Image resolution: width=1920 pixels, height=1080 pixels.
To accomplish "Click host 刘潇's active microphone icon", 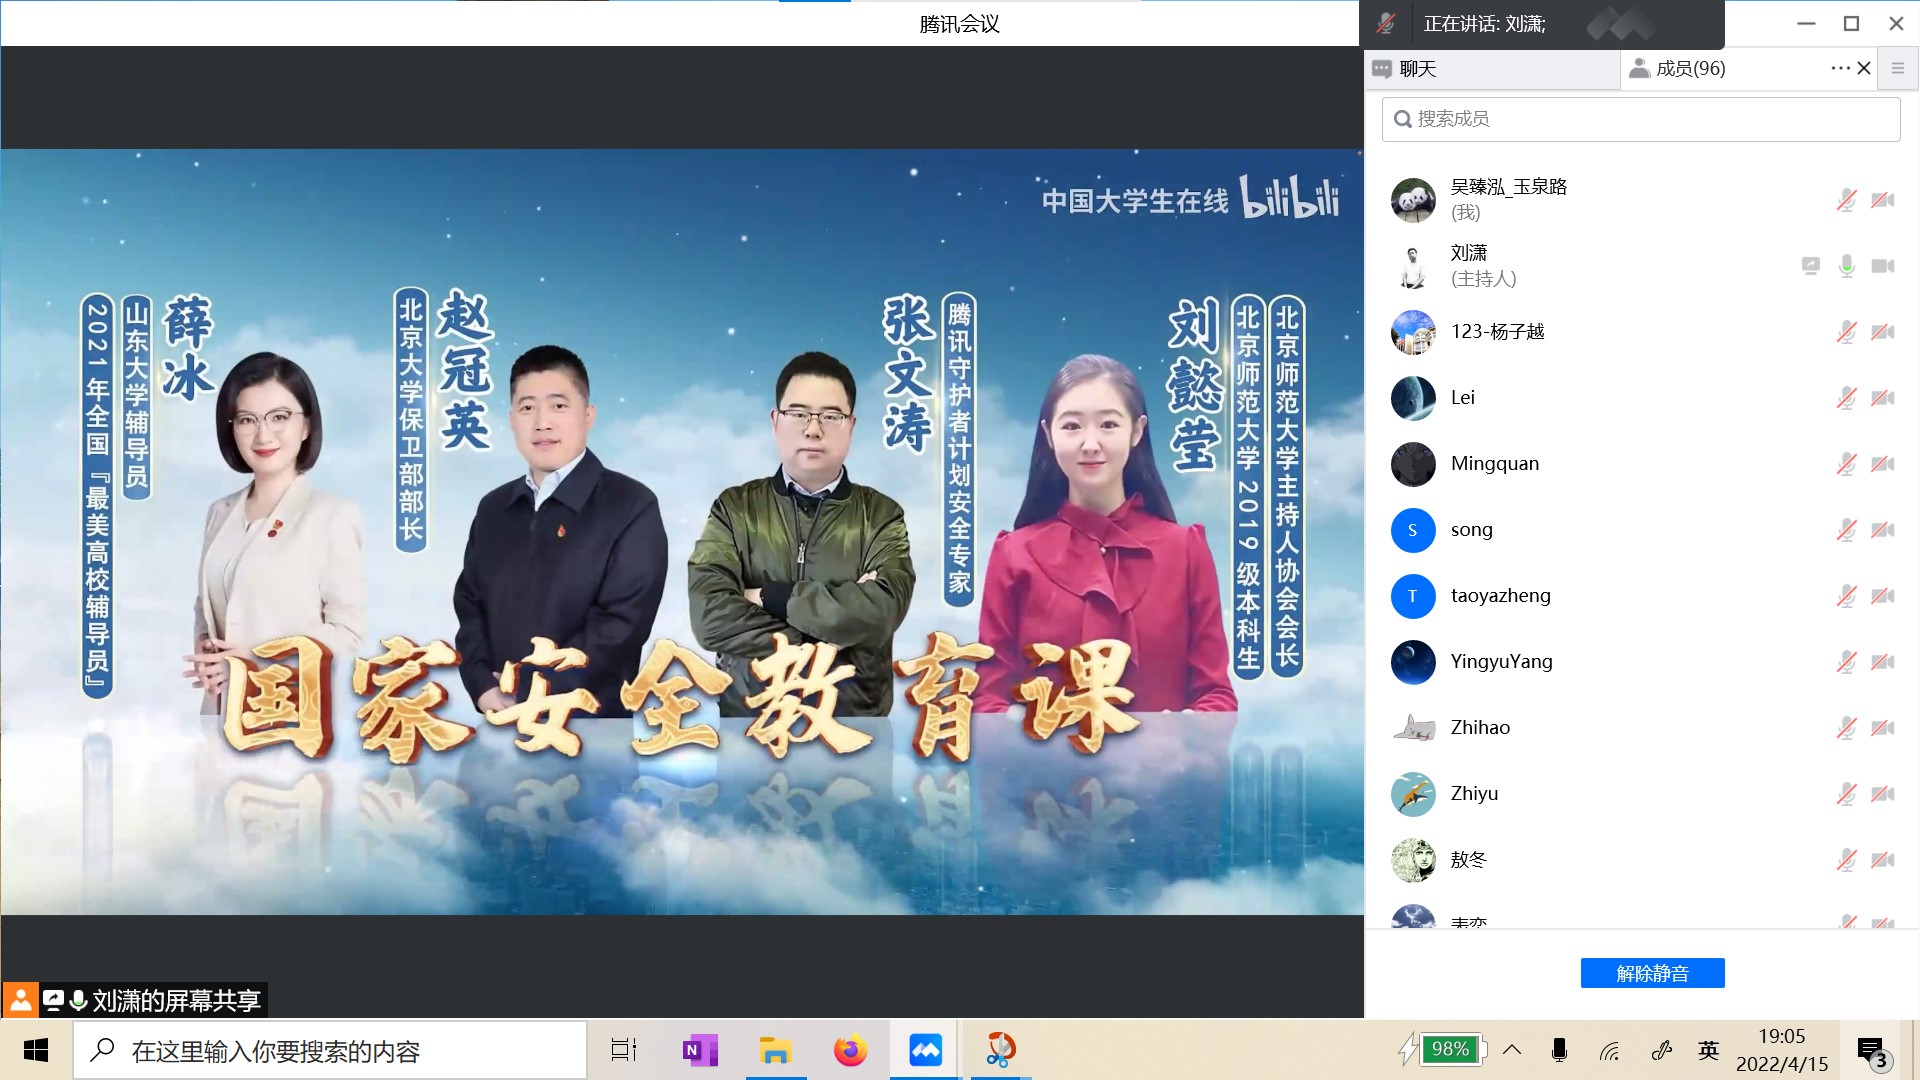I will (x=1846, y=266).
